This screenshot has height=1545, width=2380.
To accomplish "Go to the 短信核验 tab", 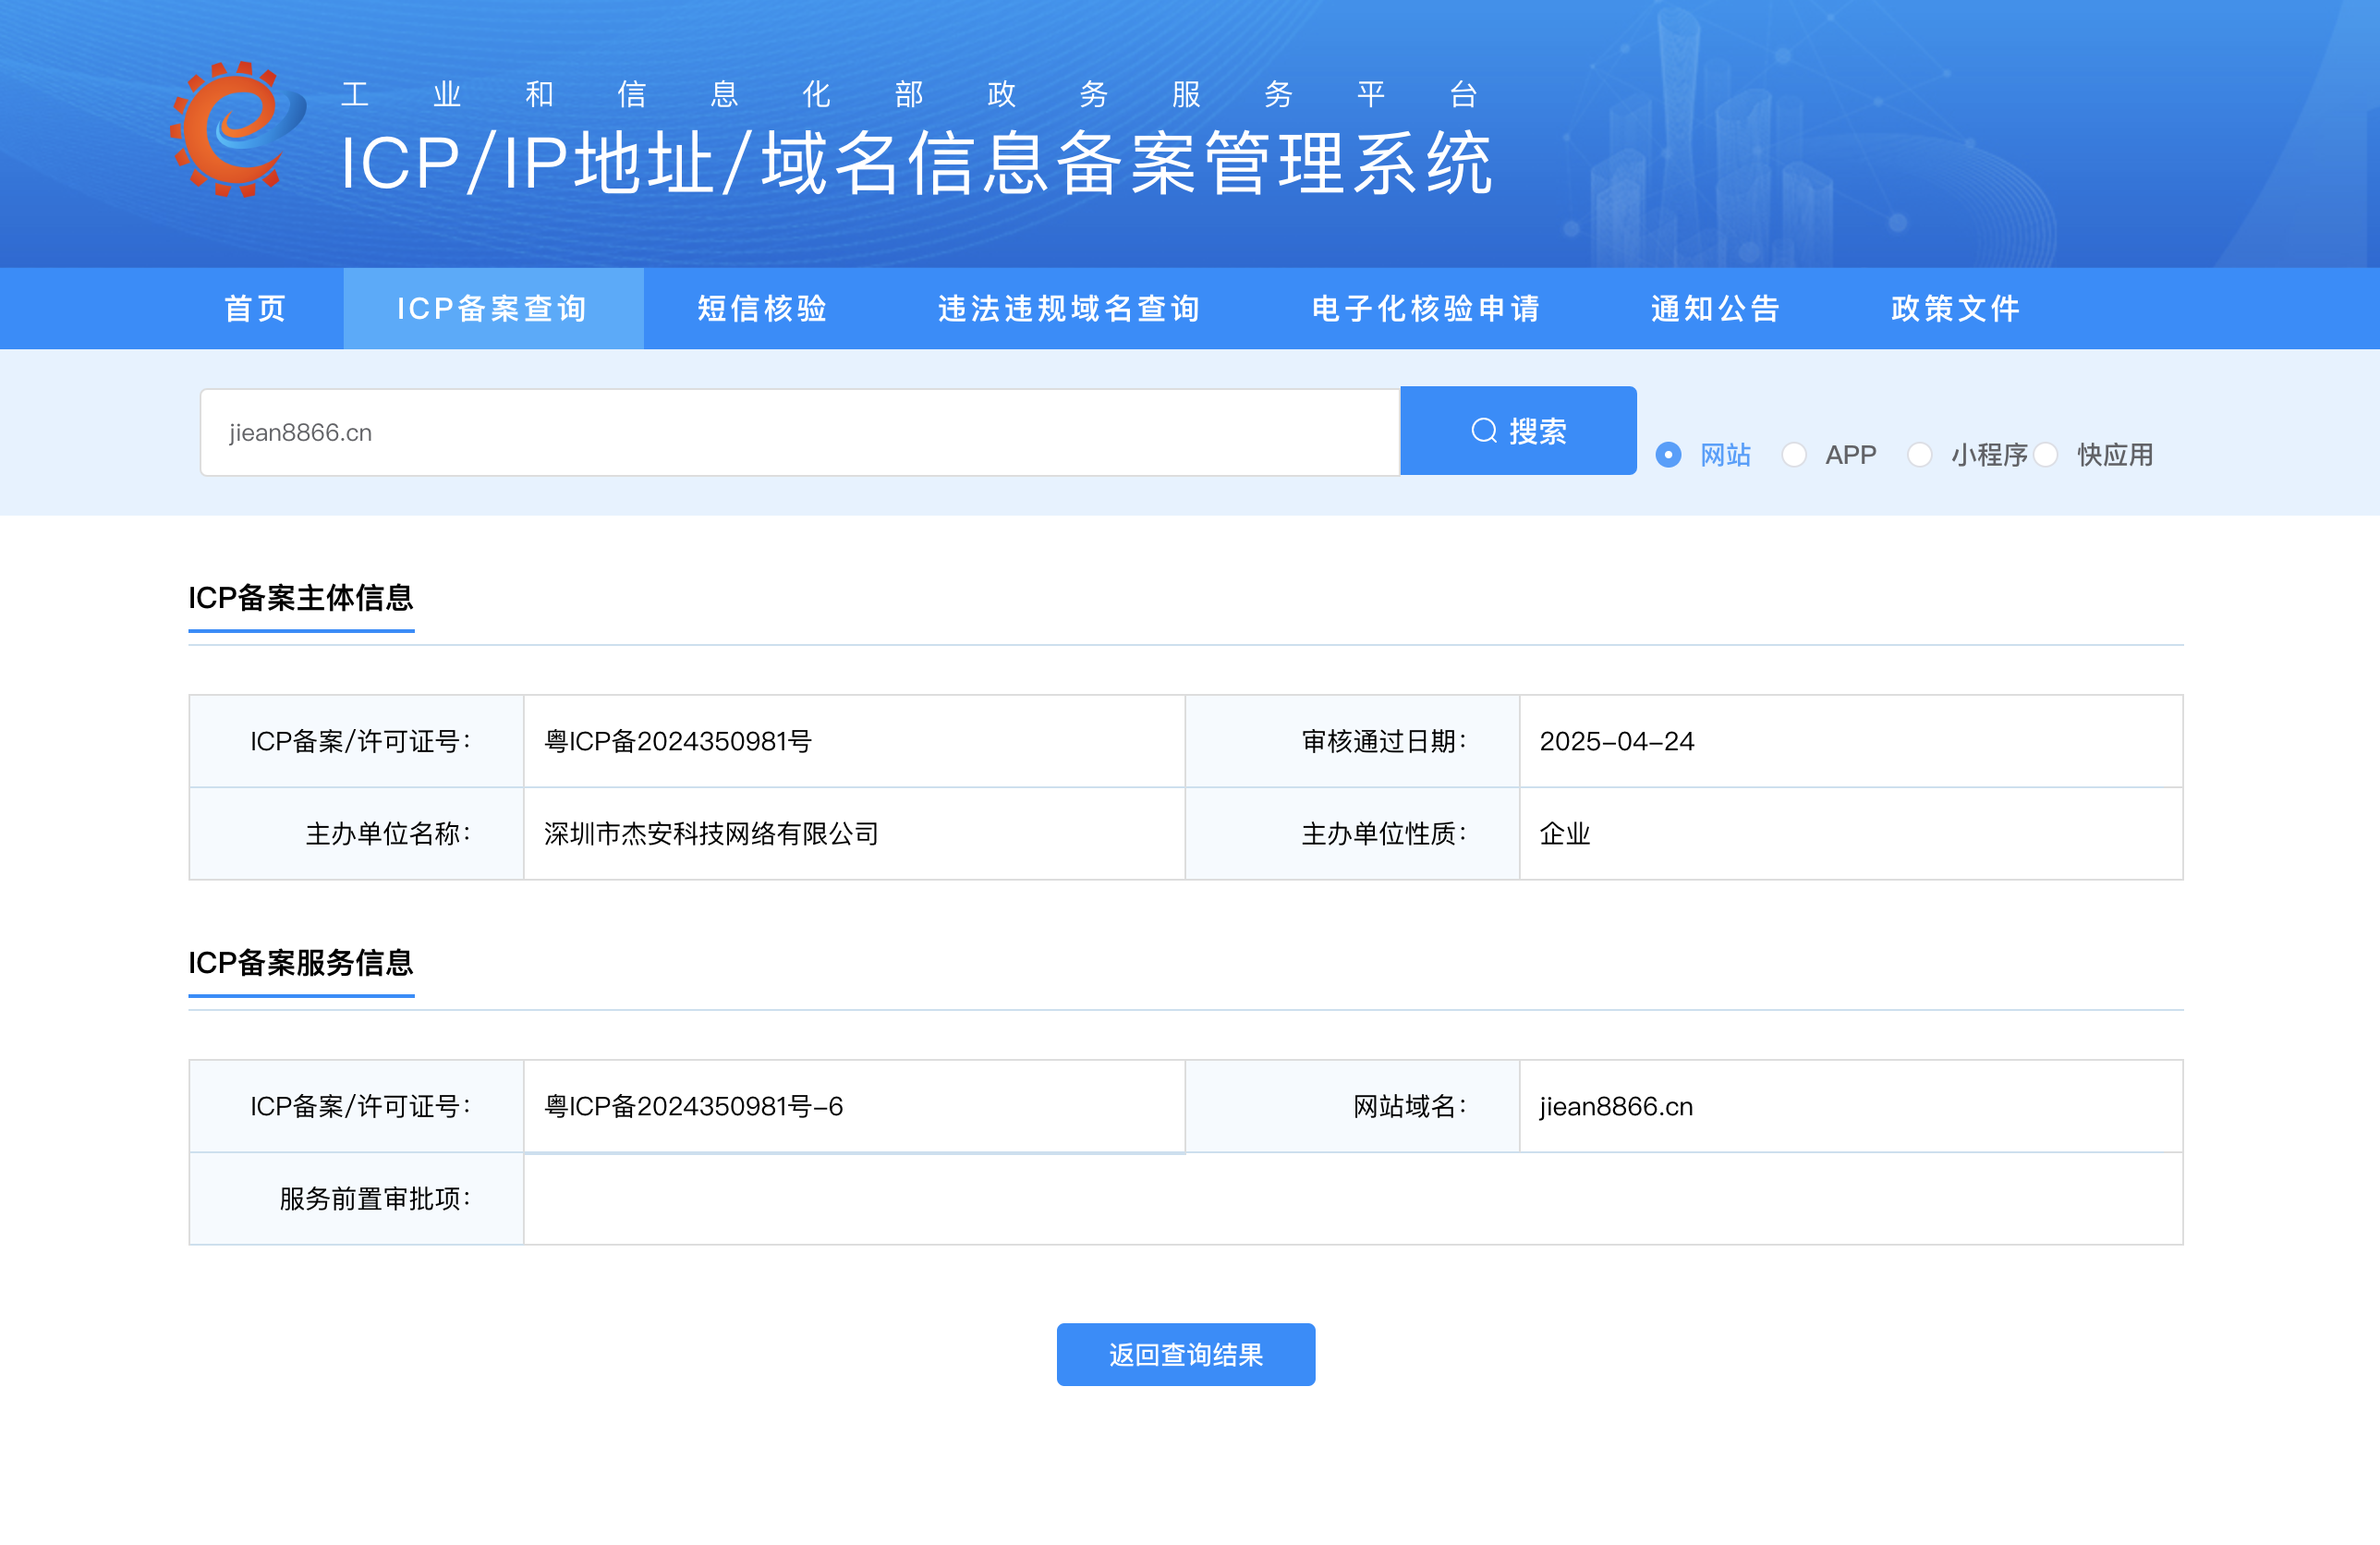I will point(762,308).
